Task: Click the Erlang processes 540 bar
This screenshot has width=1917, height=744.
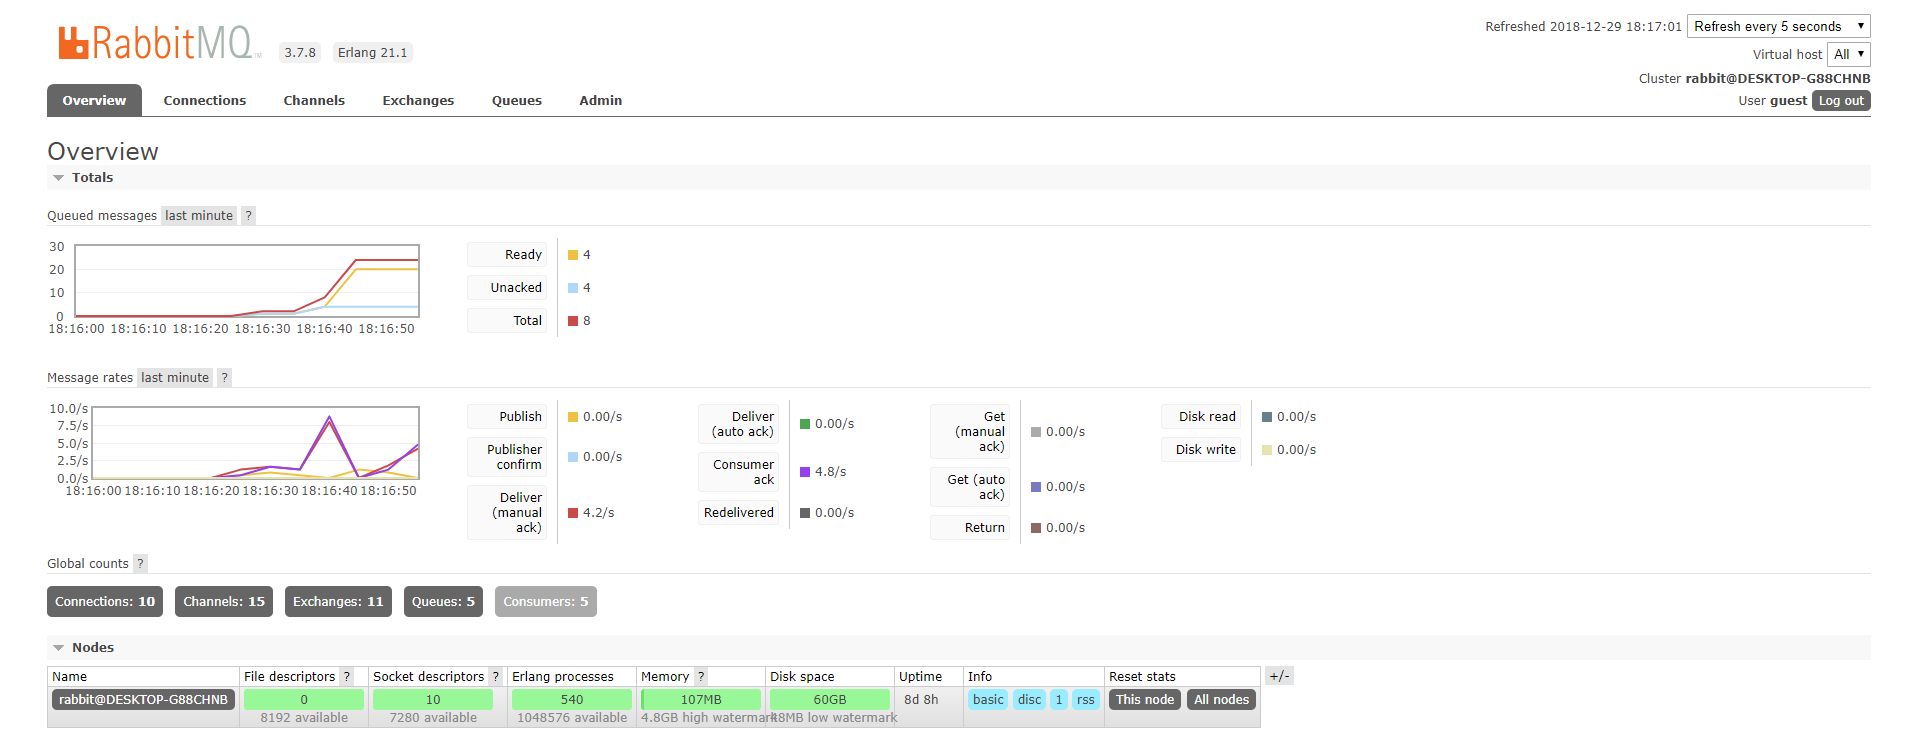Action: [572, 700]
